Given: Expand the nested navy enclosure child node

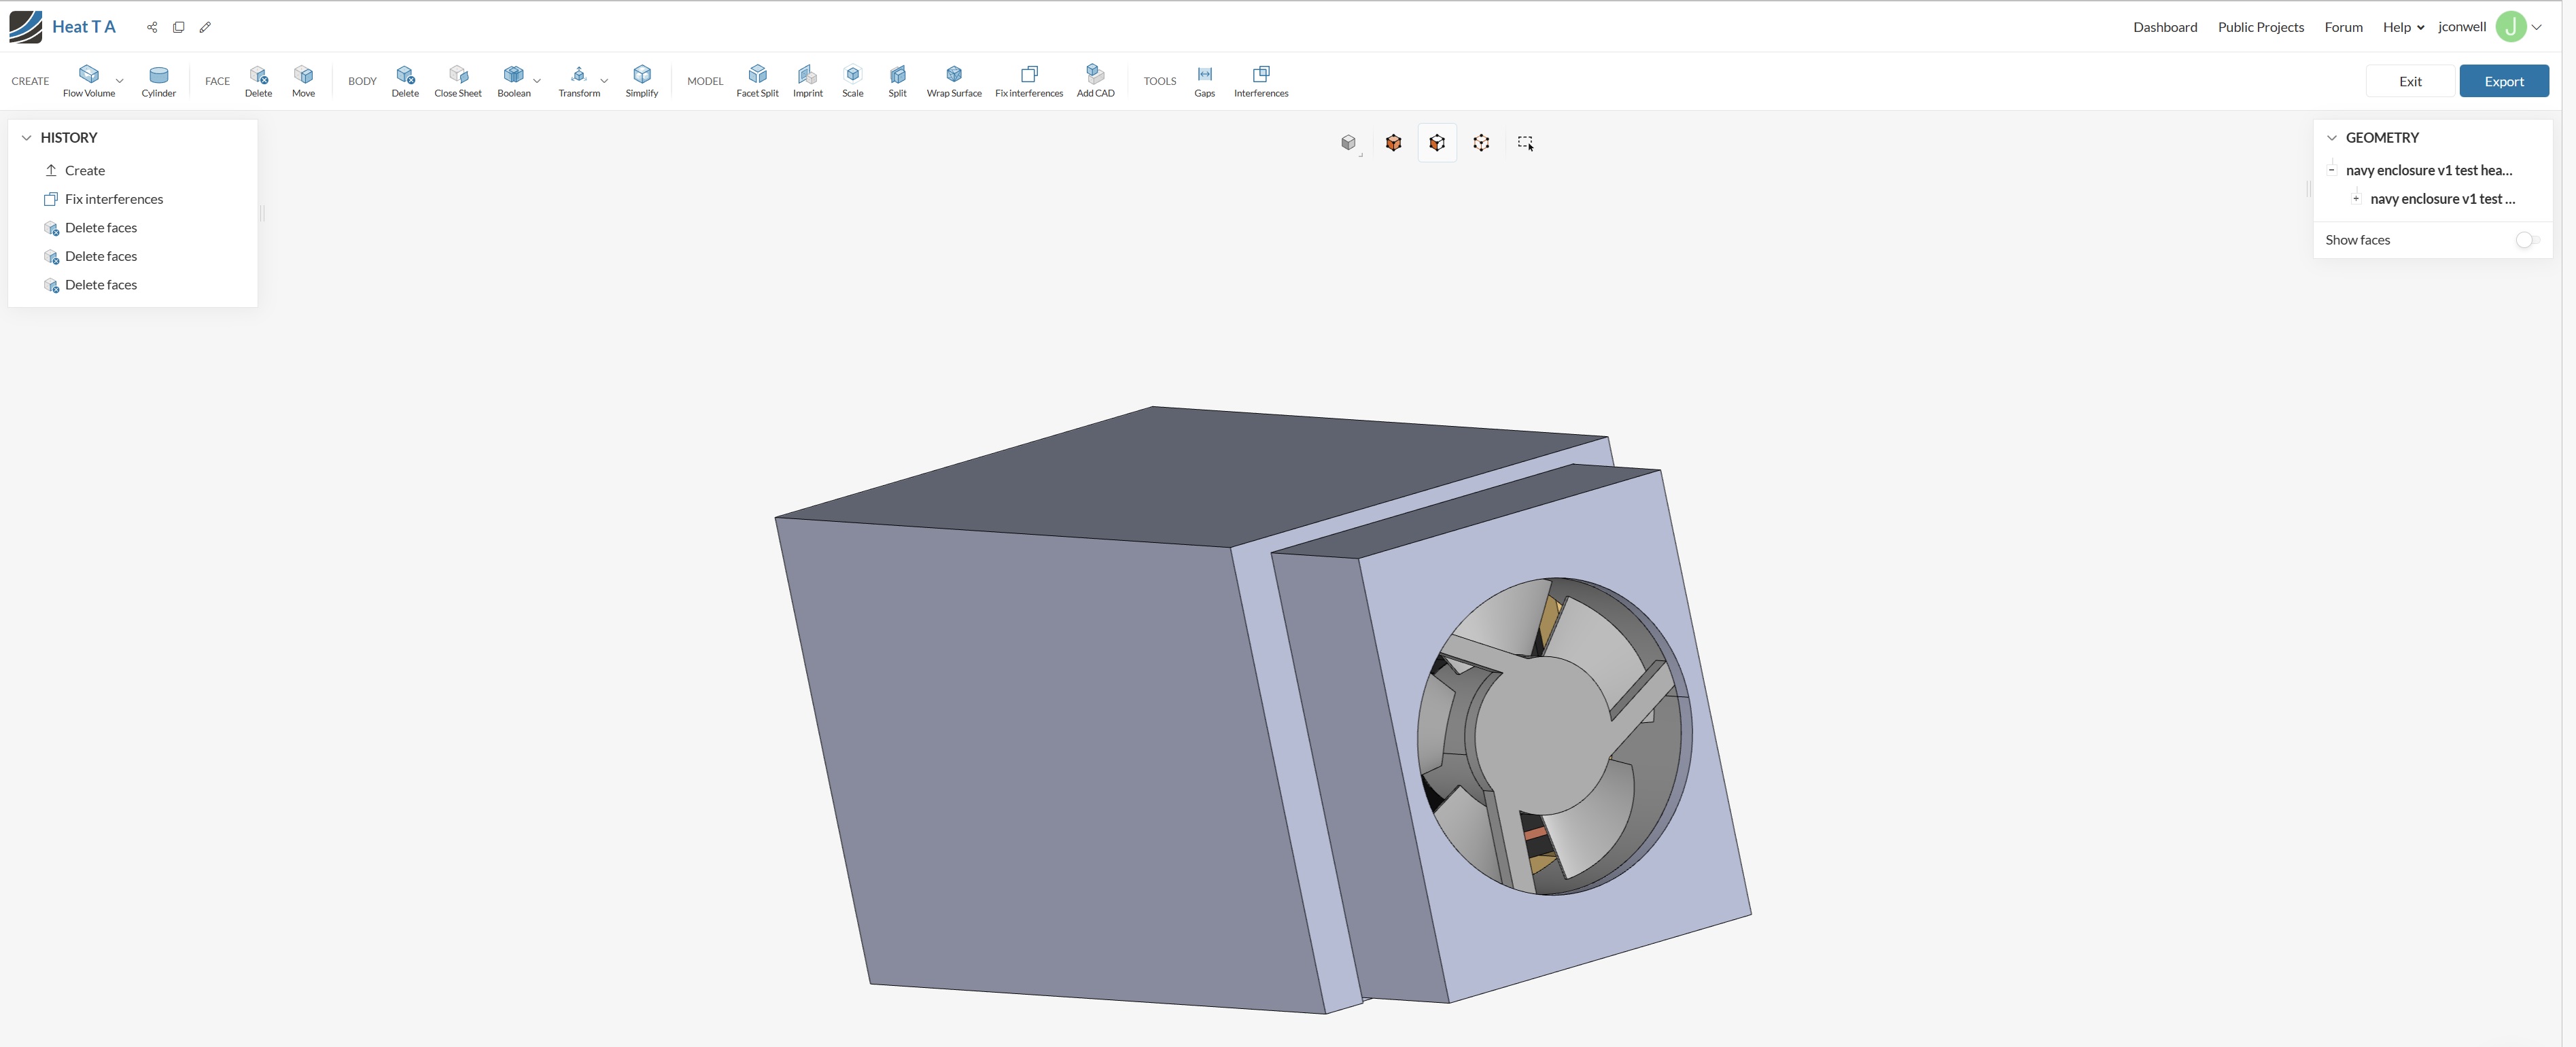Looking at the screenshot, I should (2356, 199).
